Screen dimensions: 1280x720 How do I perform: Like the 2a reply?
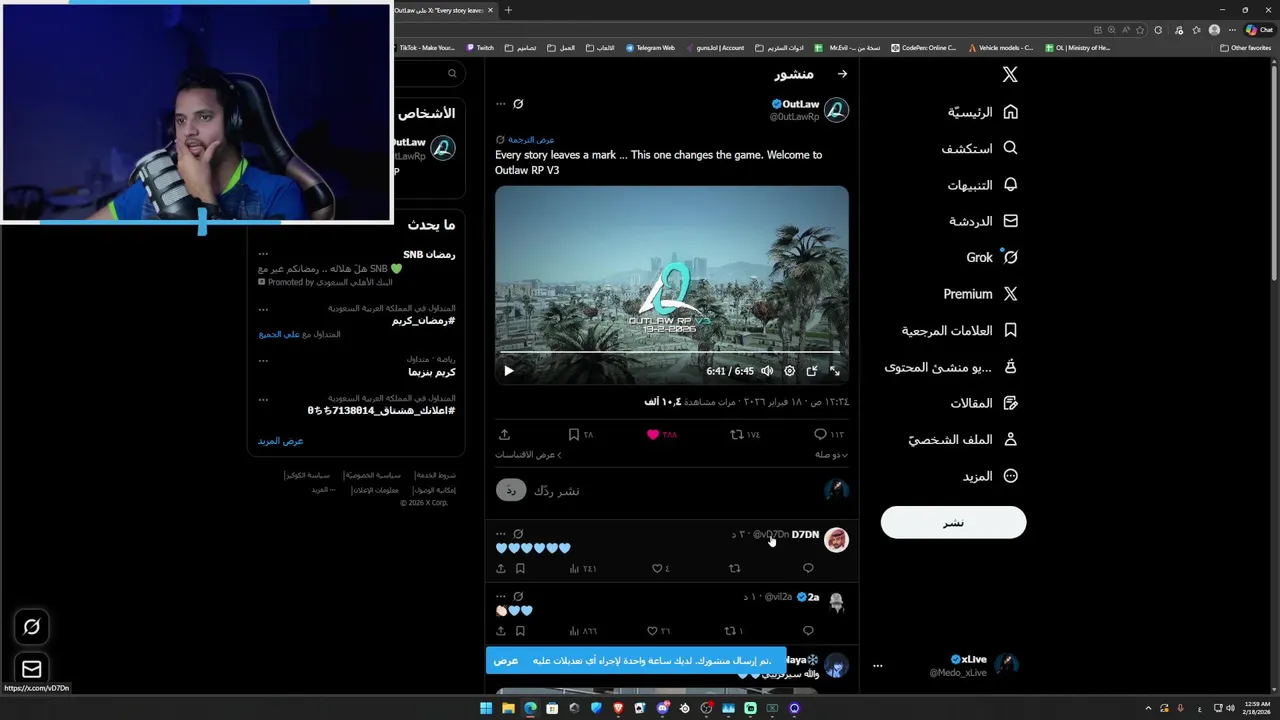(651, 631)
